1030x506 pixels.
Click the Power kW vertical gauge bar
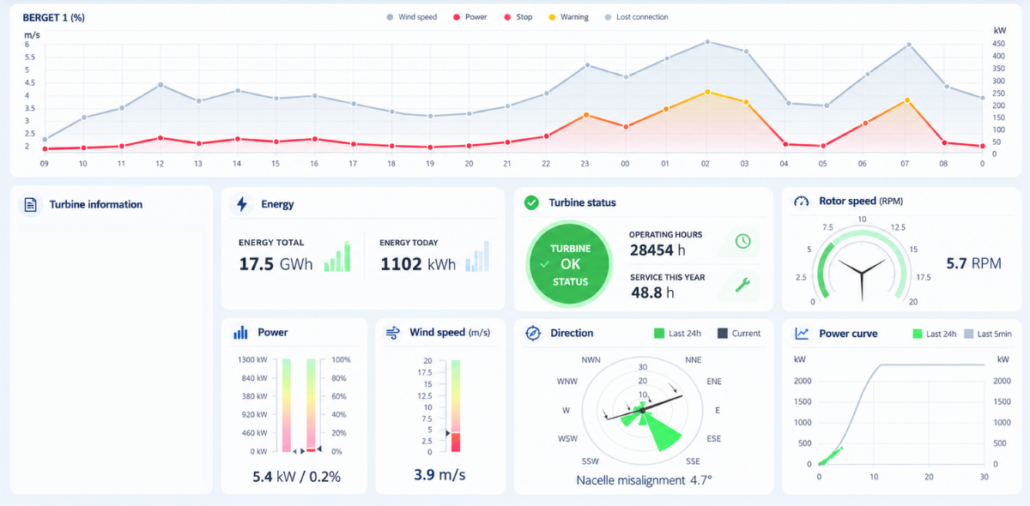point(286,405)
